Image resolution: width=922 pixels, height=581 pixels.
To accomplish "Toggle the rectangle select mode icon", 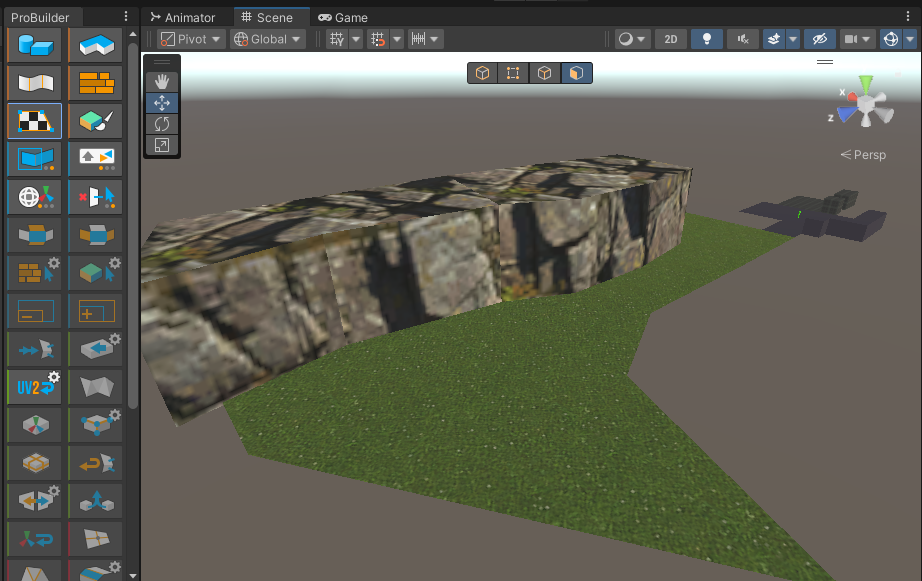I will tap(35, 159).
